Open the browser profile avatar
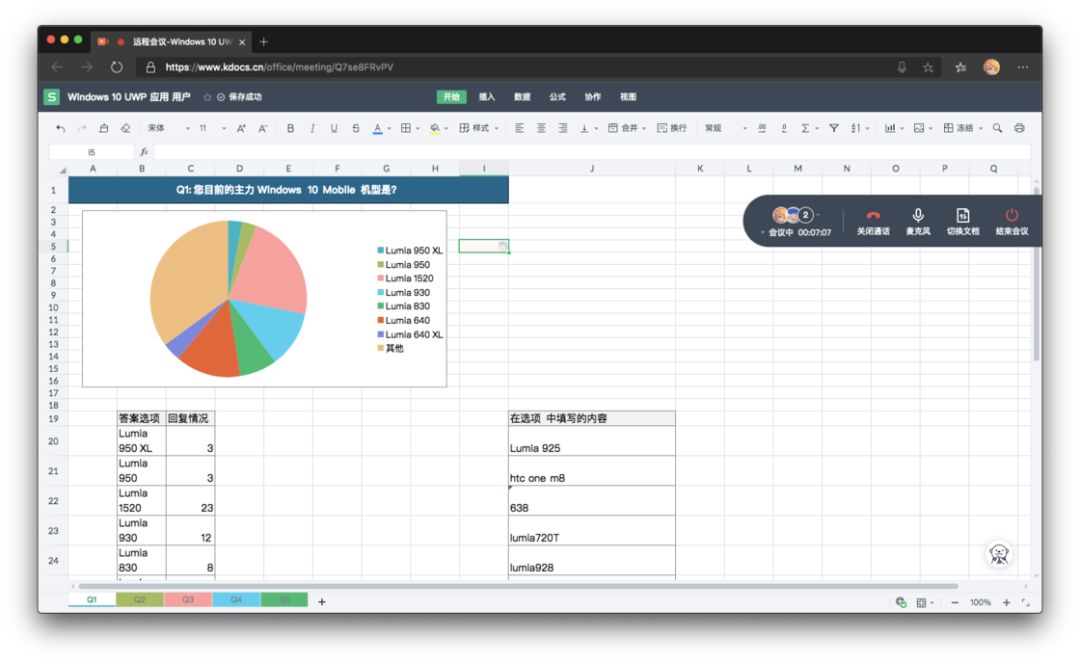 click(x=991, y=67)
